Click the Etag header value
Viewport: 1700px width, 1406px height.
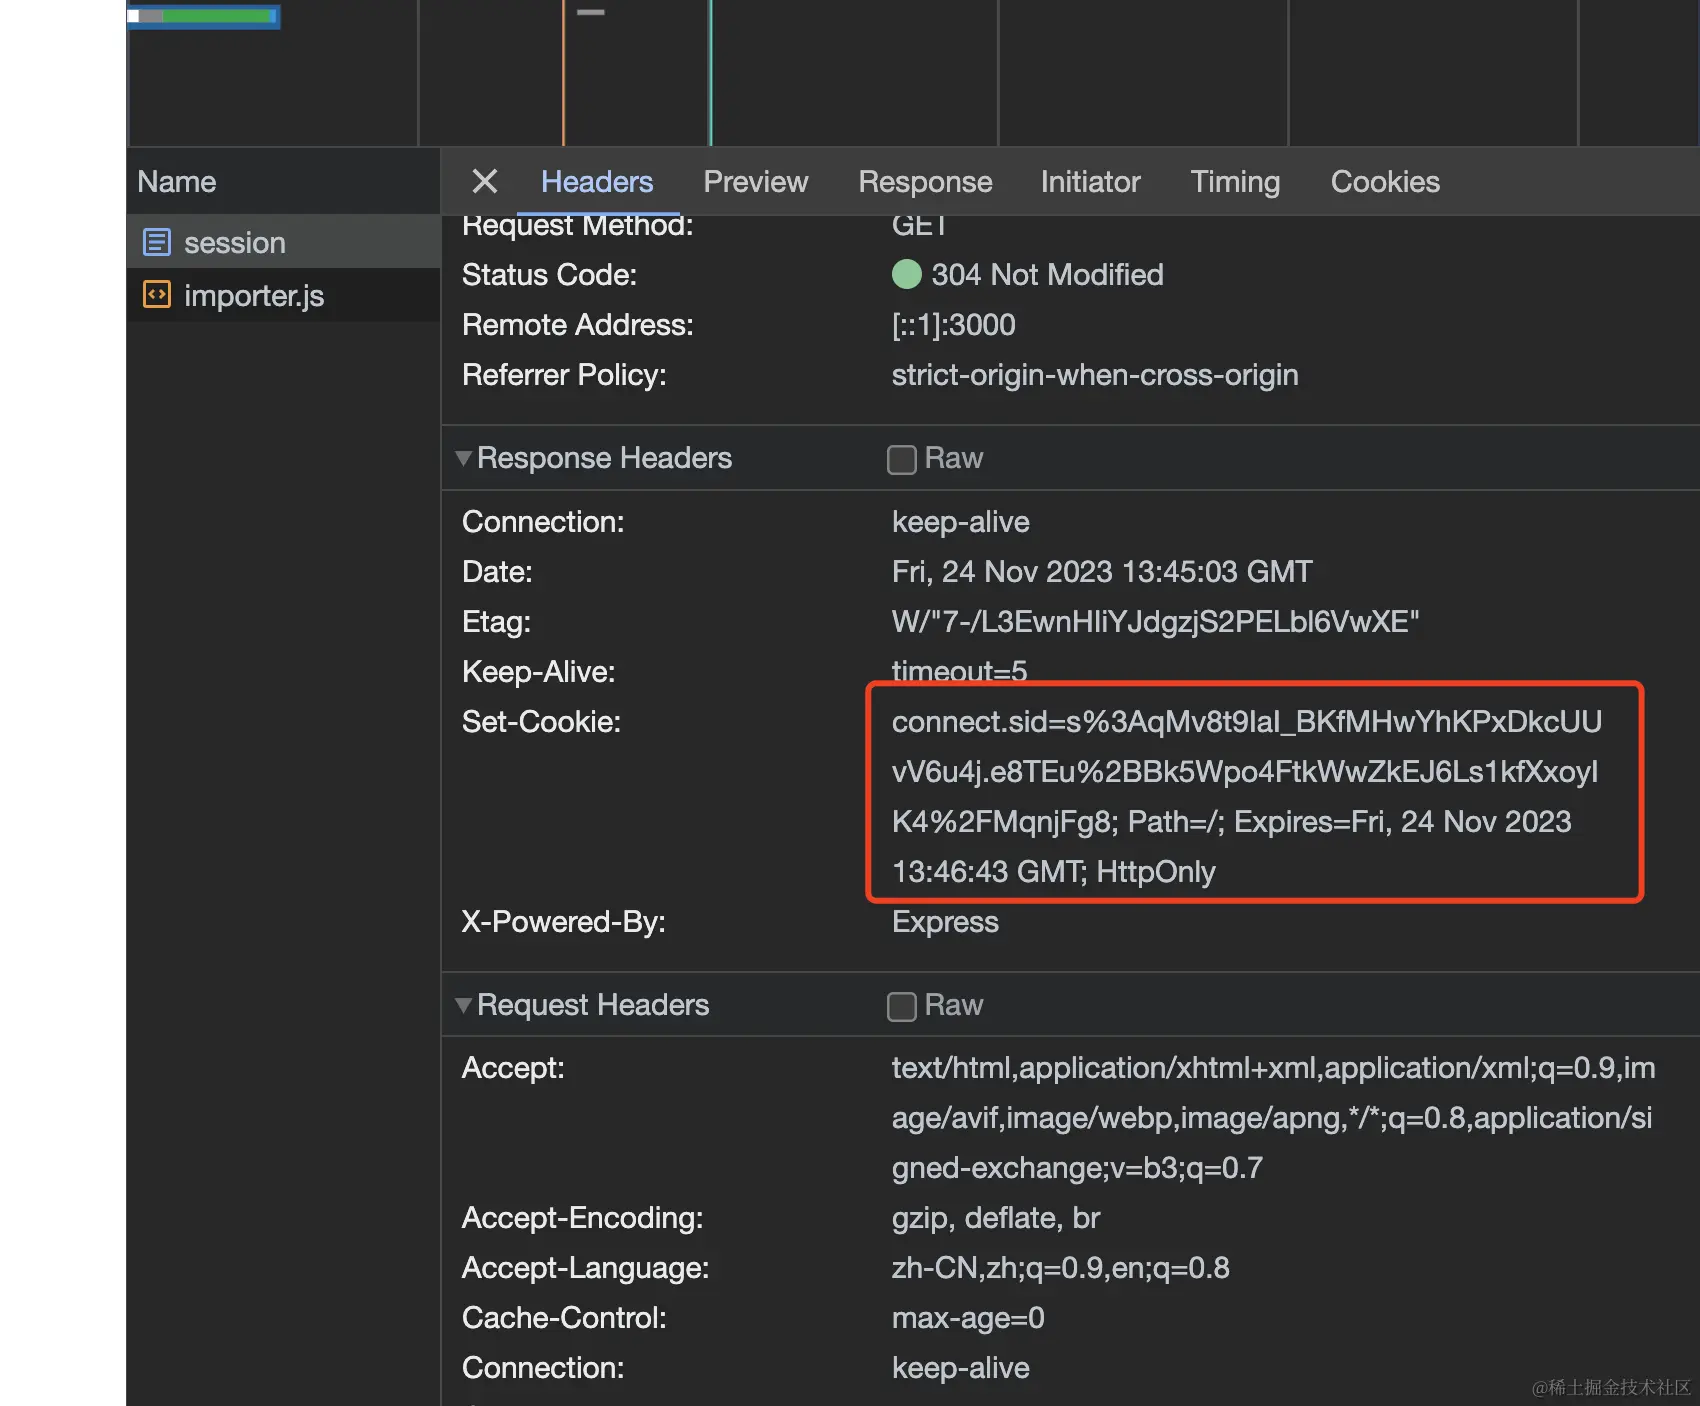tap(1155, 621)
